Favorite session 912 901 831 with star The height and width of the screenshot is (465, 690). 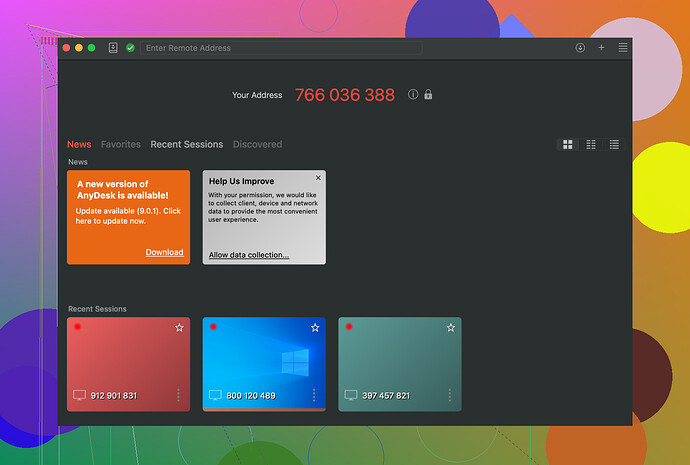coord(180,328)
